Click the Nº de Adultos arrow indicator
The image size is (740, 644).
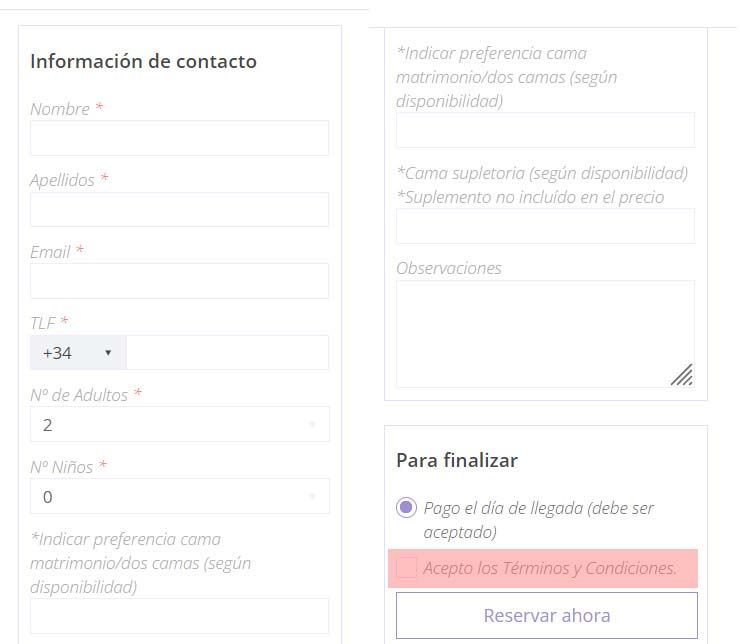click(x=312, y=424)
